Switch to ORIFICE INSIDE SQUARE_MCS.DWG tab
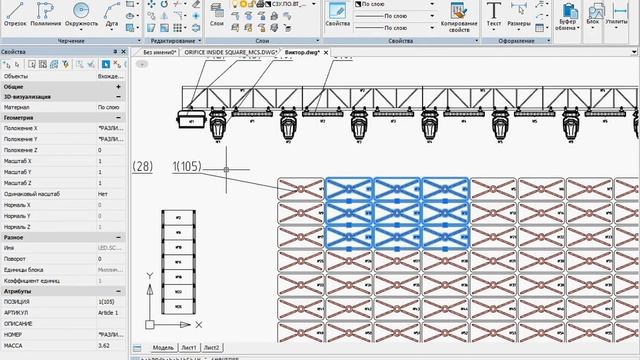The height and width of the screenshot is (360, 640). pyautogui.click(x=230, y=52)
